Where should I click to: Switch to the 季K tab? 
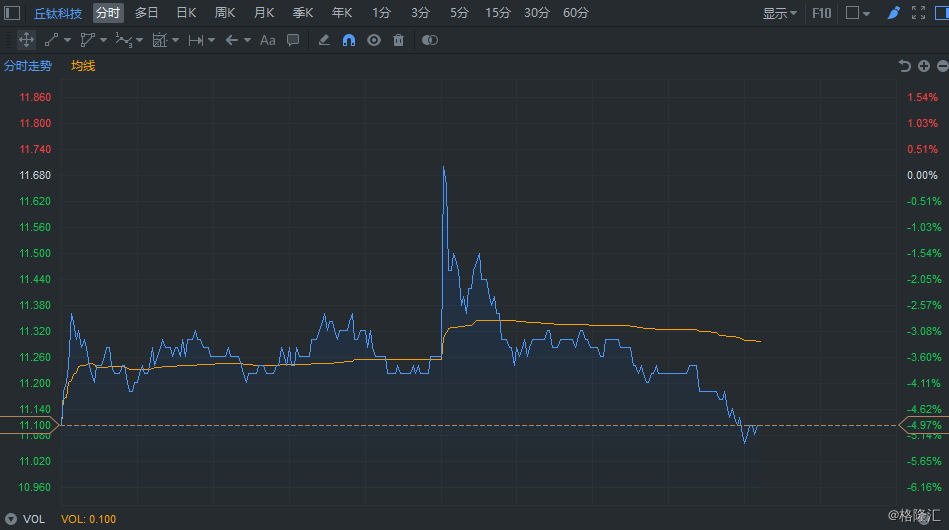pyautogui.click(x=303, y=13)
